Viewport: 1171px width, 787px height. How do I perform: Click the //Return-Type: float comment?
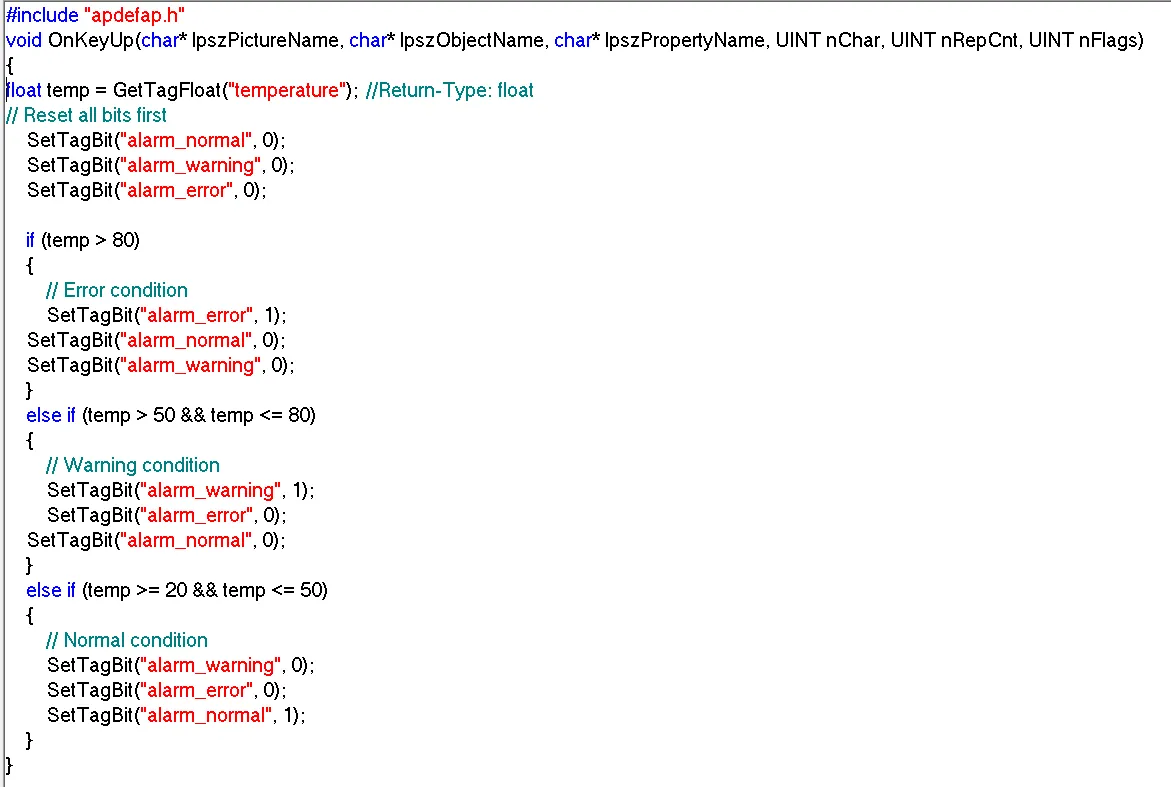pyautogui.click(x=450, y=90)
